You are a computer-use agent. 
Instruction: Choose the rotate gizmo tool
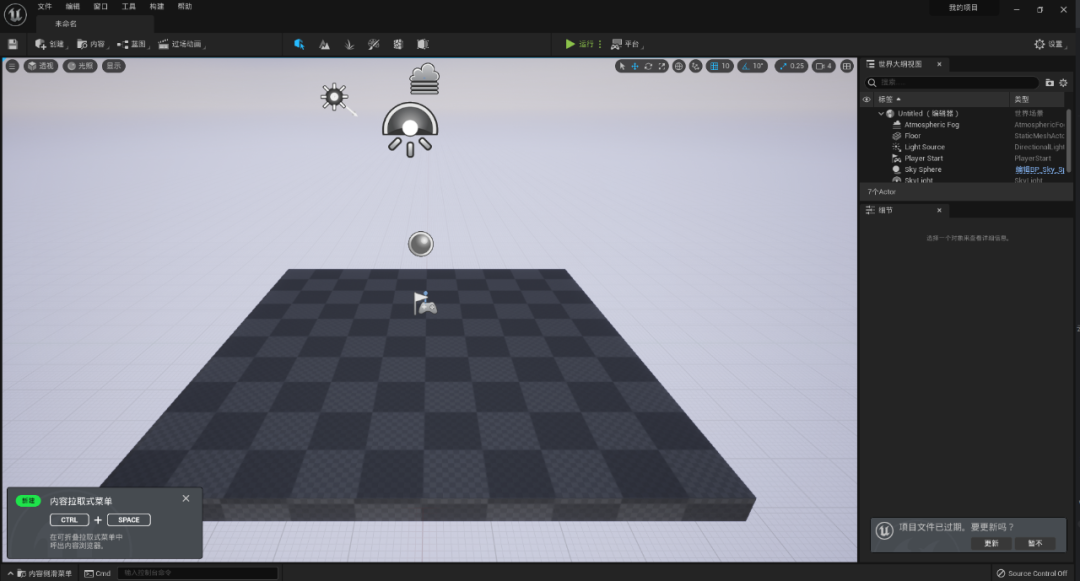[648, 66]
